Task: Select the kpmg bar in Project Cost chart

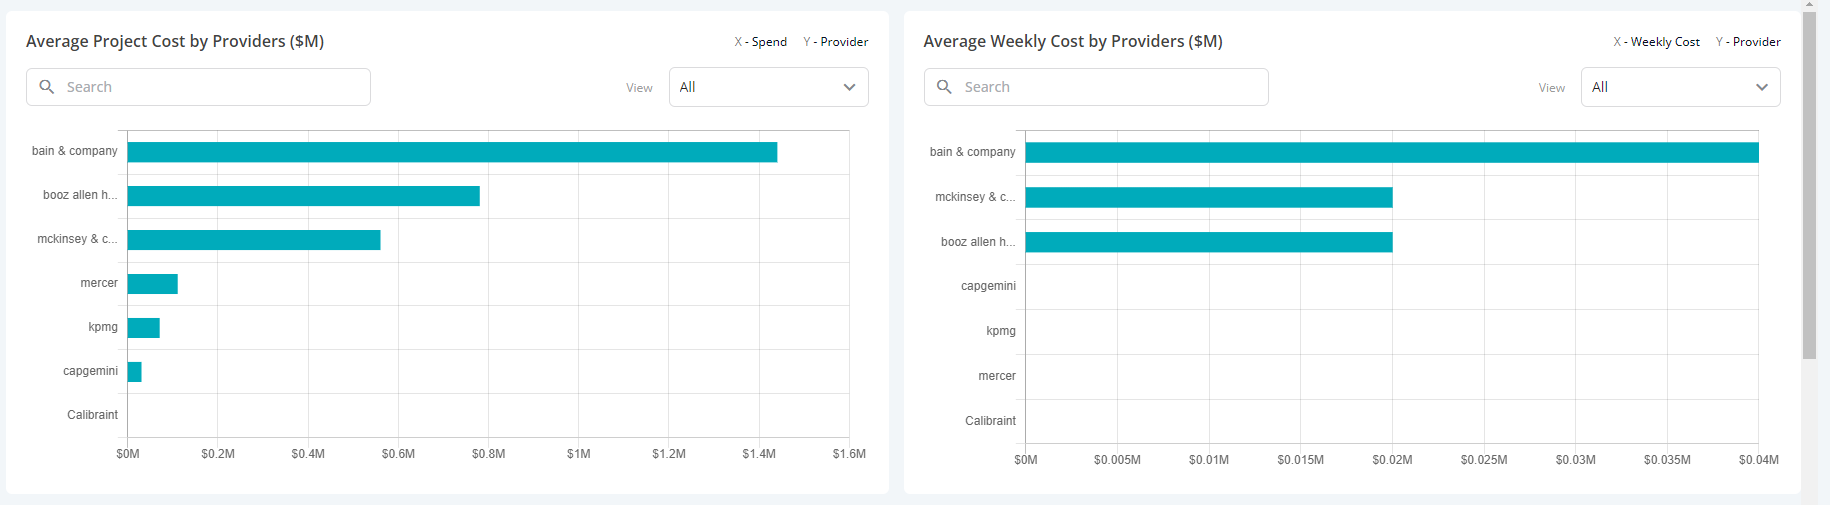Action: click(x=144, y=328)
